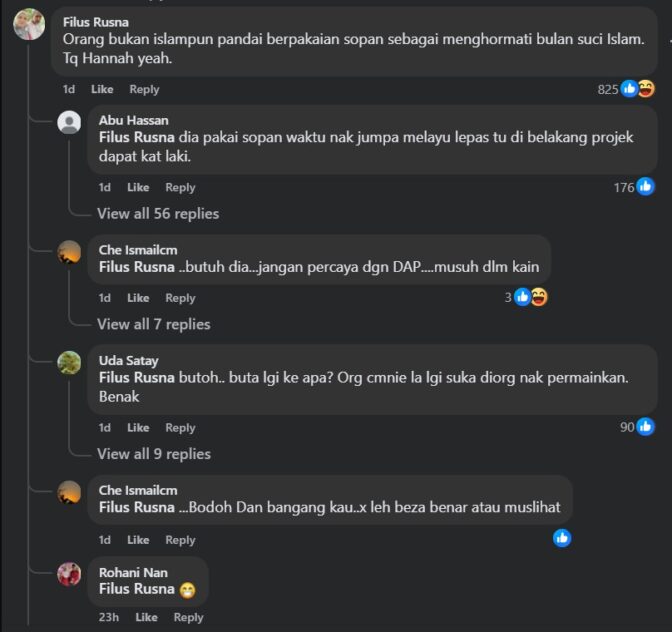
Task: Open Rohani Nan's profile avatar
Action: point(69,574)
